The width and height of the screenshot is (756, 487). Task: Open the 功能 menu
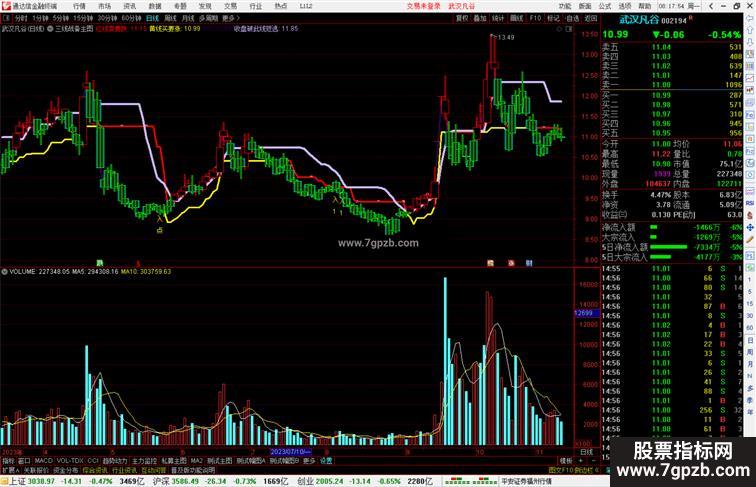(565, 6)
